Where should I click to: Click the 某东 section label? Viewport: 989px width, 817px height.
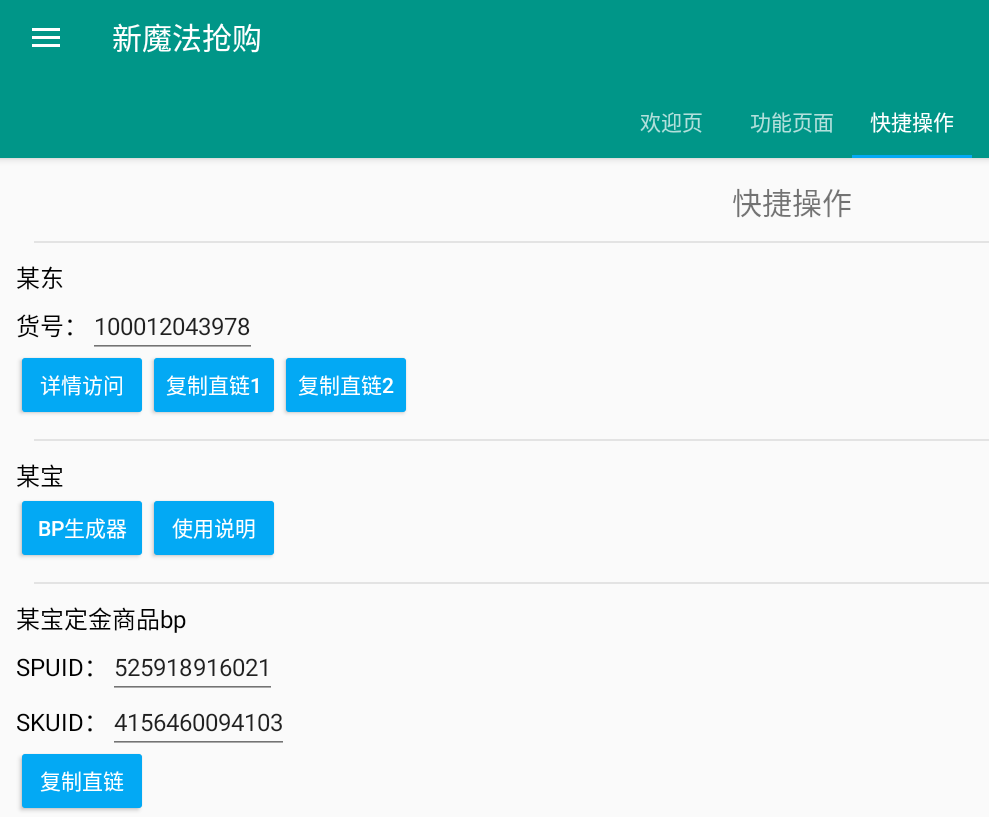pos(40,279)
